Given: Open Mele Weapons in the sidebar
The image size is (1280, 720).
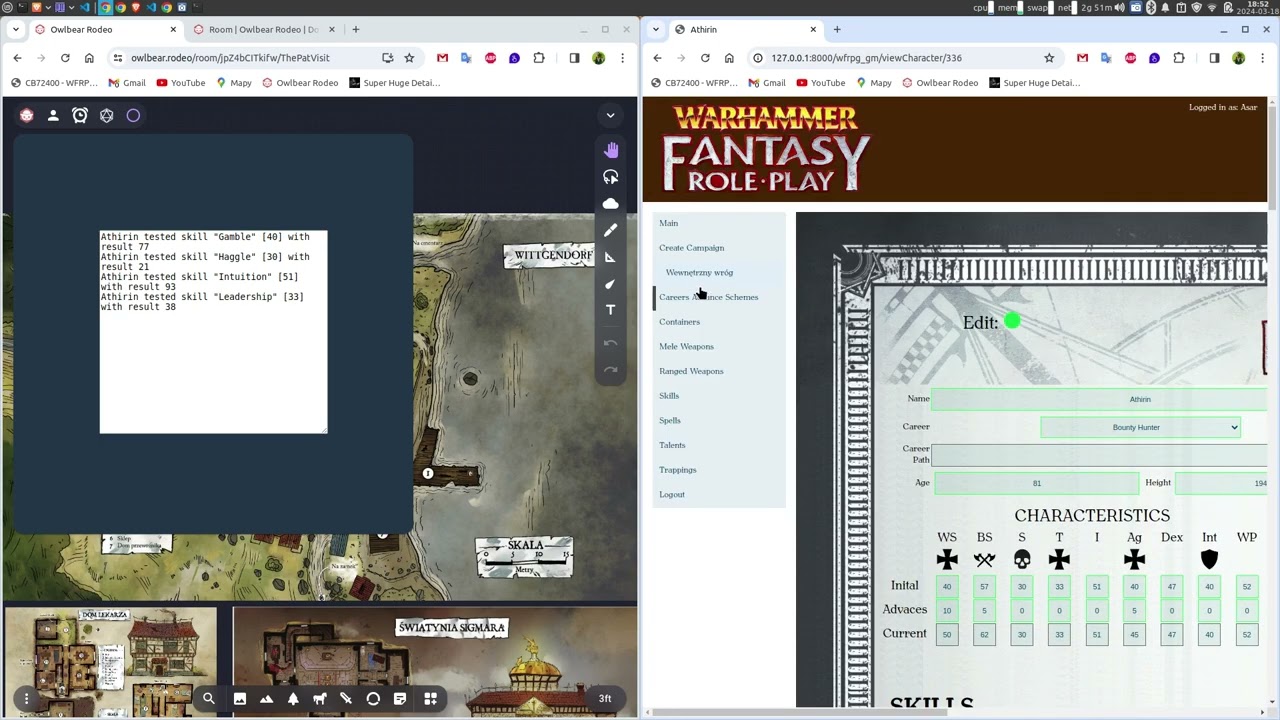Looking at the screenshot, I should coord(686,346).
